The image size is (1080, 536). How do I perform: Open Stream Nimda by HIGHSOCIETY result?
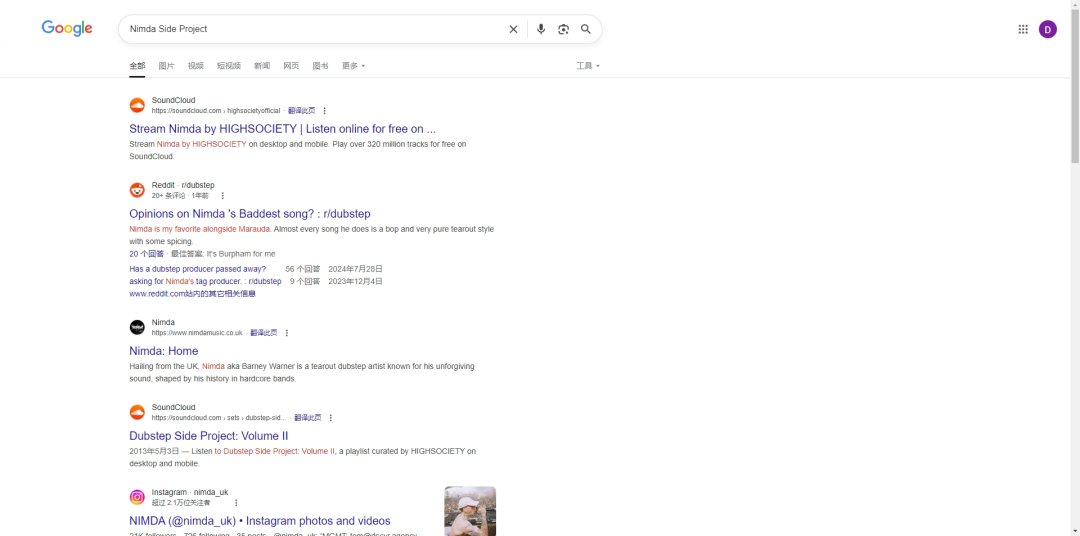pyautogui.click(x=282, y=129)
